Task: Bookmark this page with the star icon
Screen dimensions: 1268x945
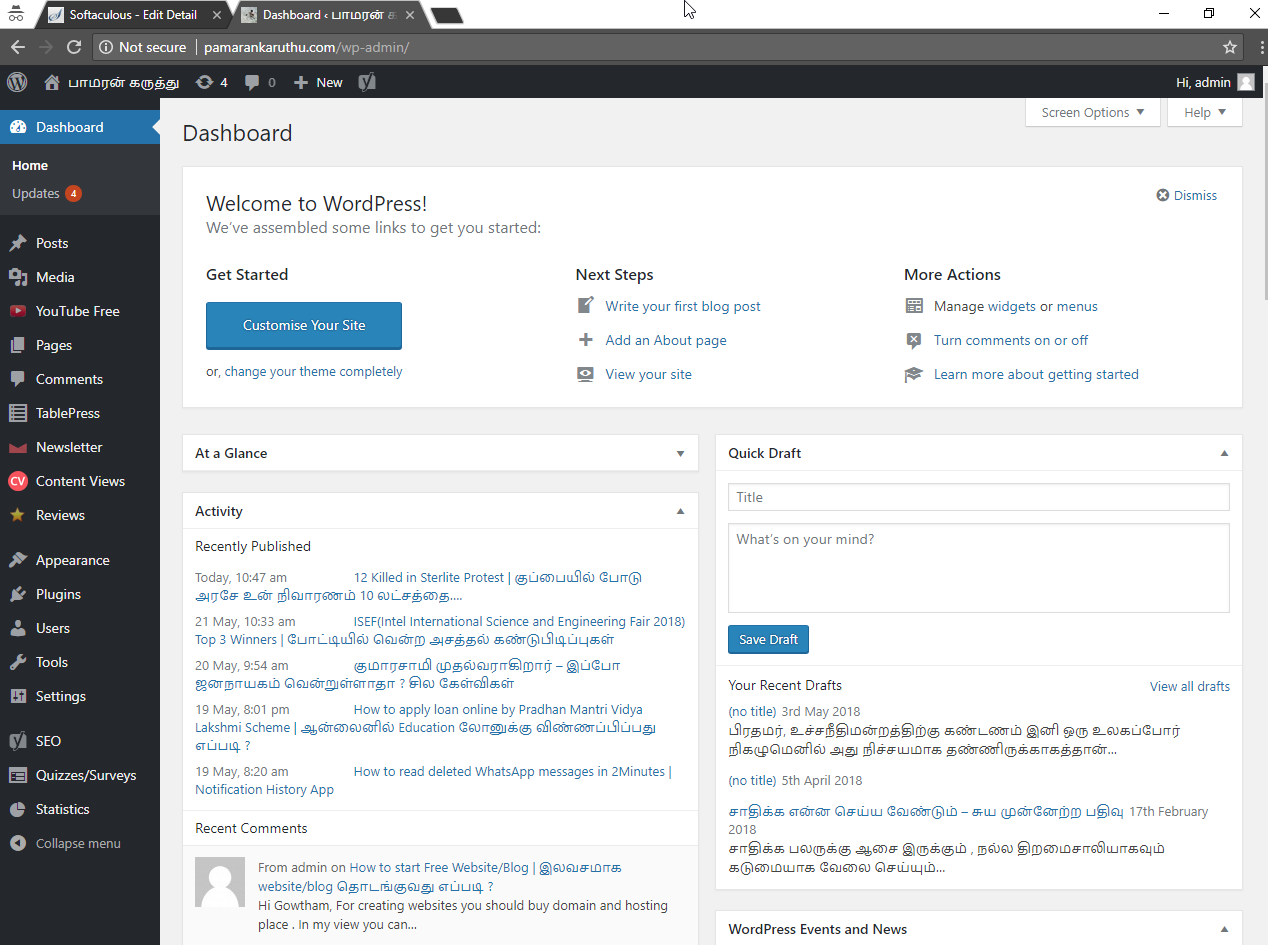Action: click(x=1230, y=47)
